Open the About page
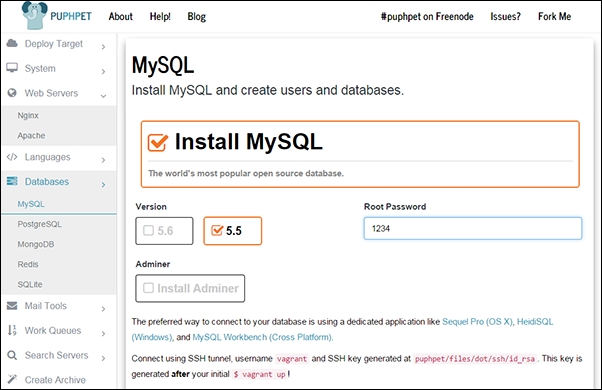 tap(121, 17)
